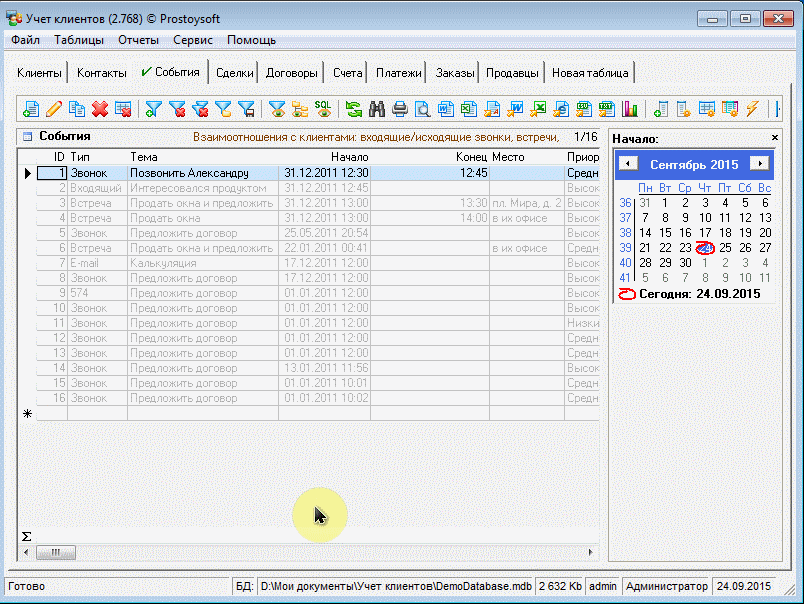
Task: Click the Сегодня: 24.09.2015 link
Action: pos(700,294)
